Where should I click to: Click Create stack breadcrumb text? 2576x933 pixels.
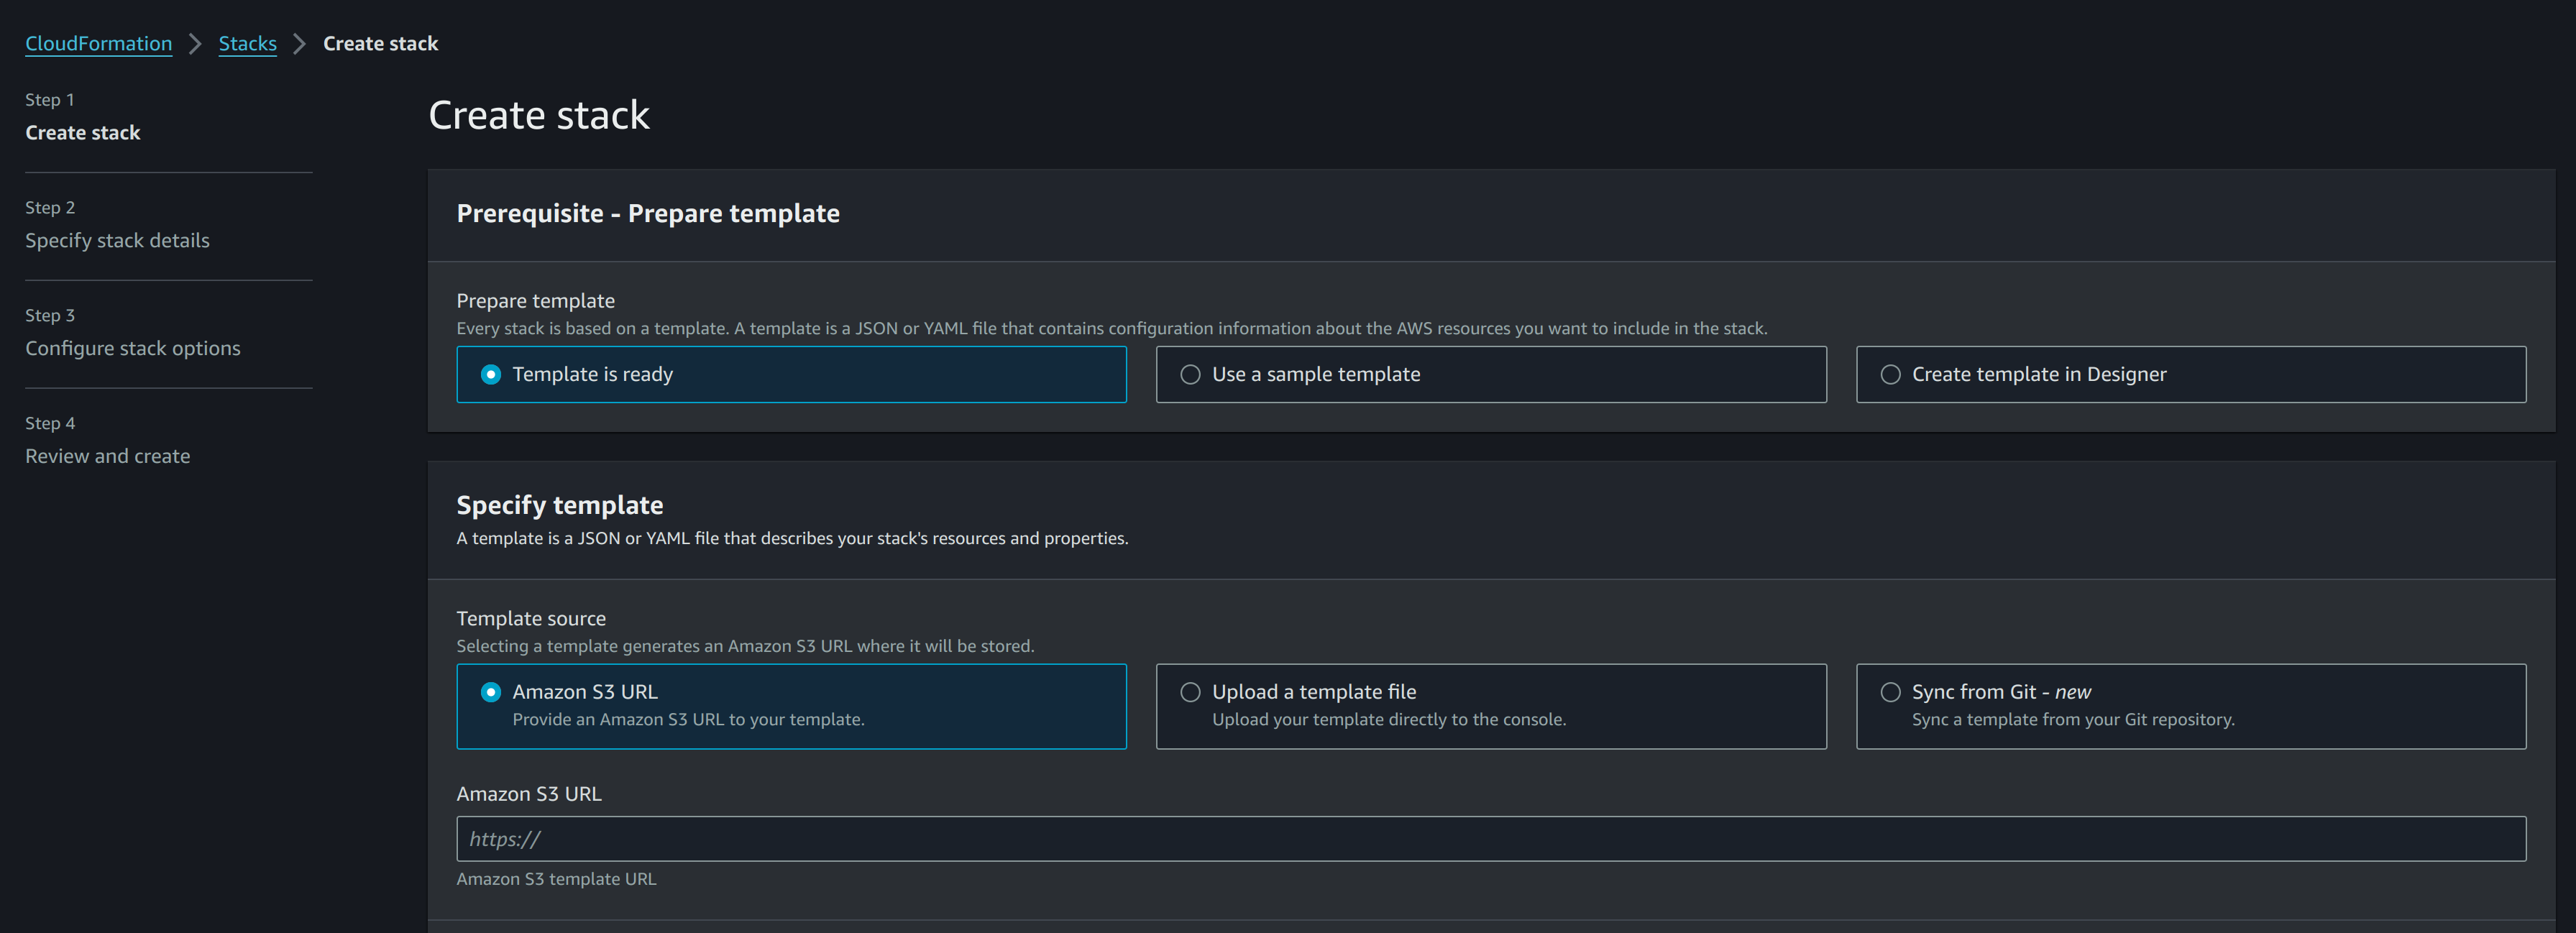380,43
